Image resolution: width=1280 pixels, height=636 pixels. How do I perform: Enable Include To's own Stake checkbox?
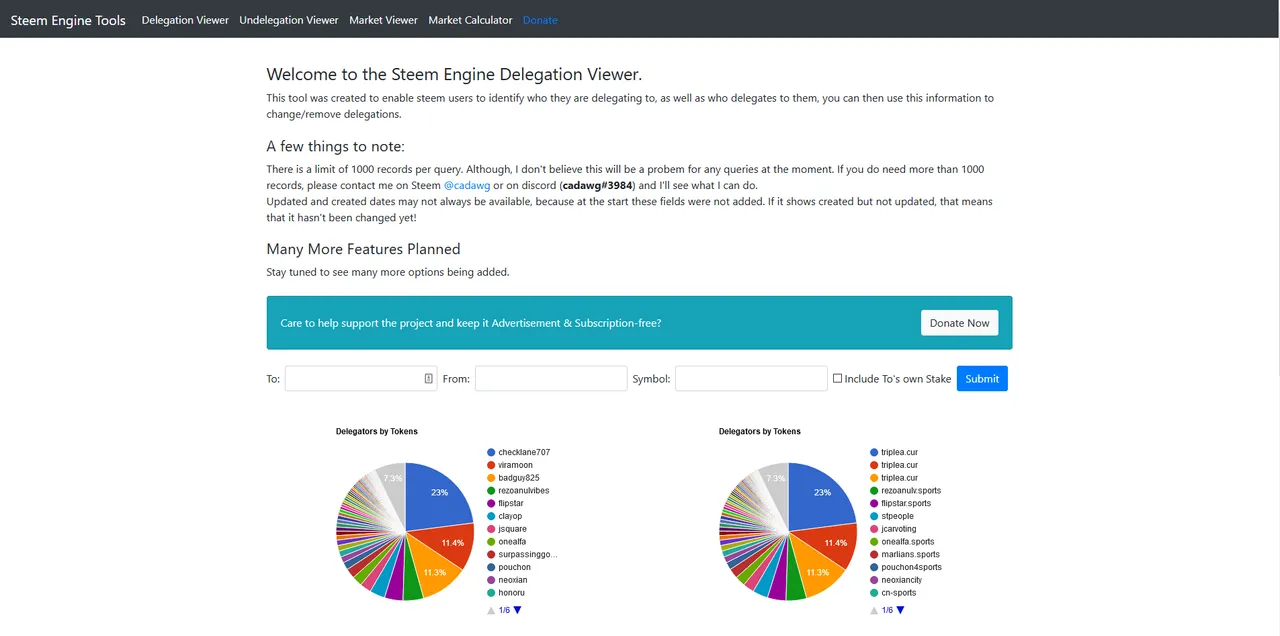838,378
